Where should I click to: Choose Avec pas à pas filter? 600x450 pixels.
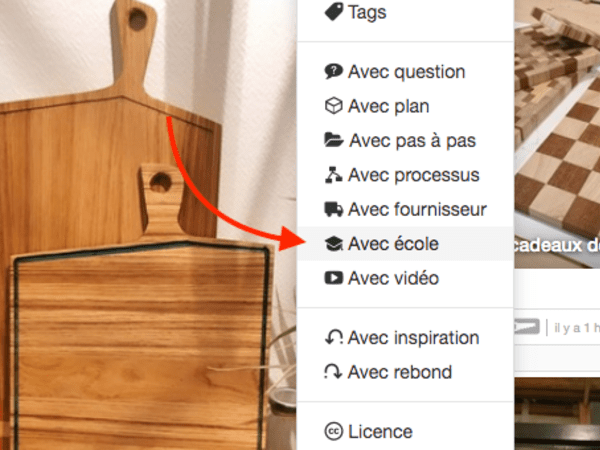coord(406,140)
